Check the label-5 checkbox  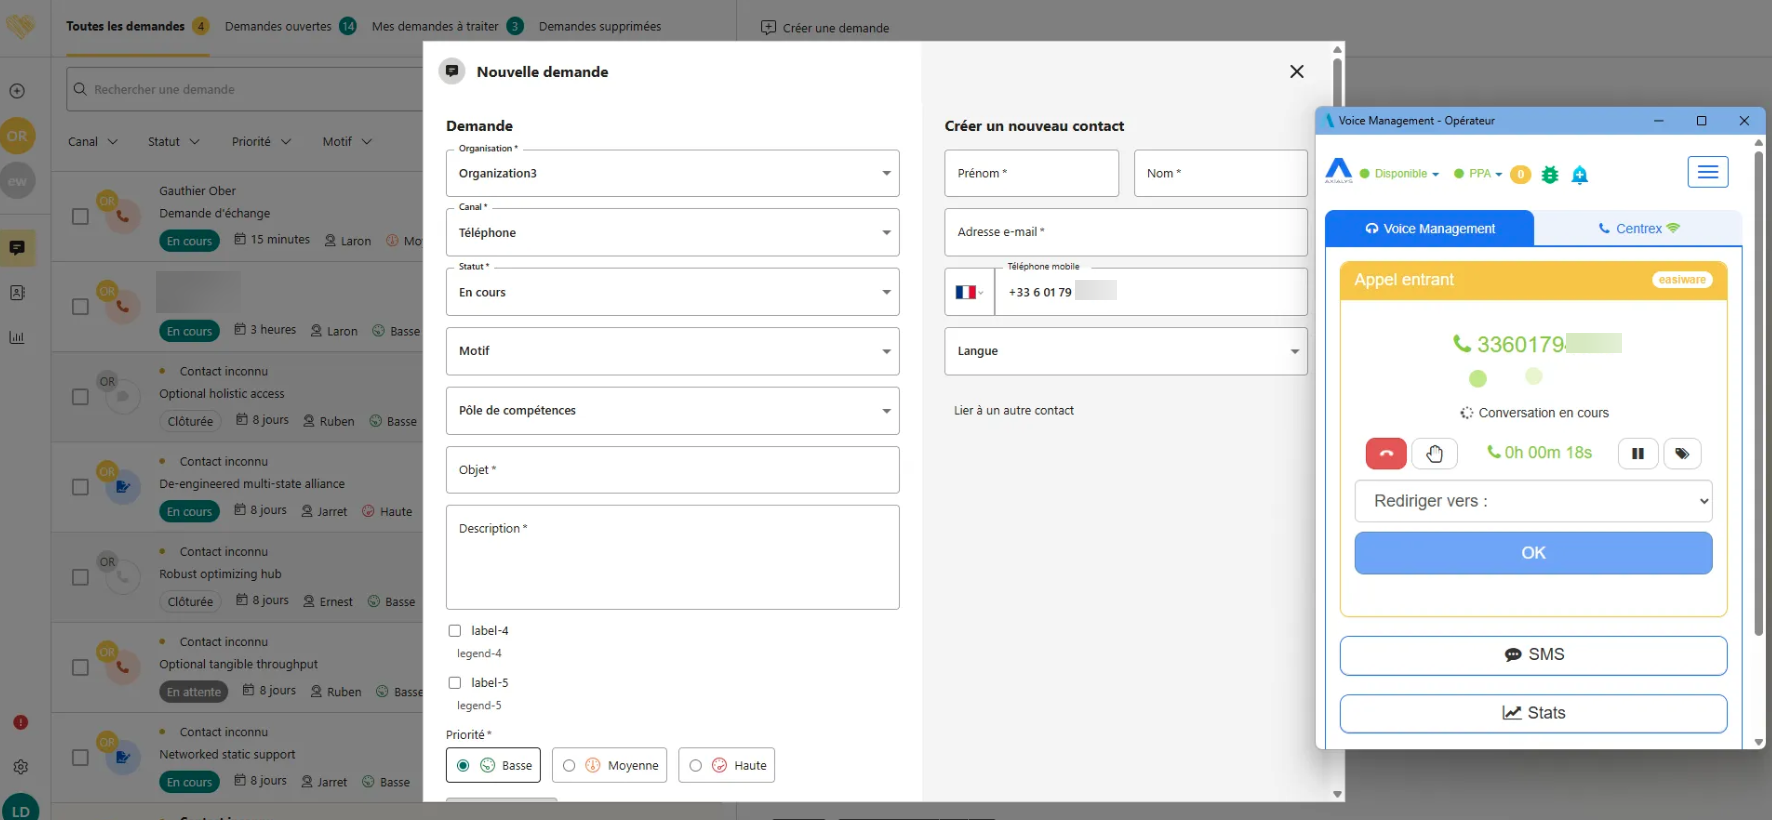tap(455, 683)
